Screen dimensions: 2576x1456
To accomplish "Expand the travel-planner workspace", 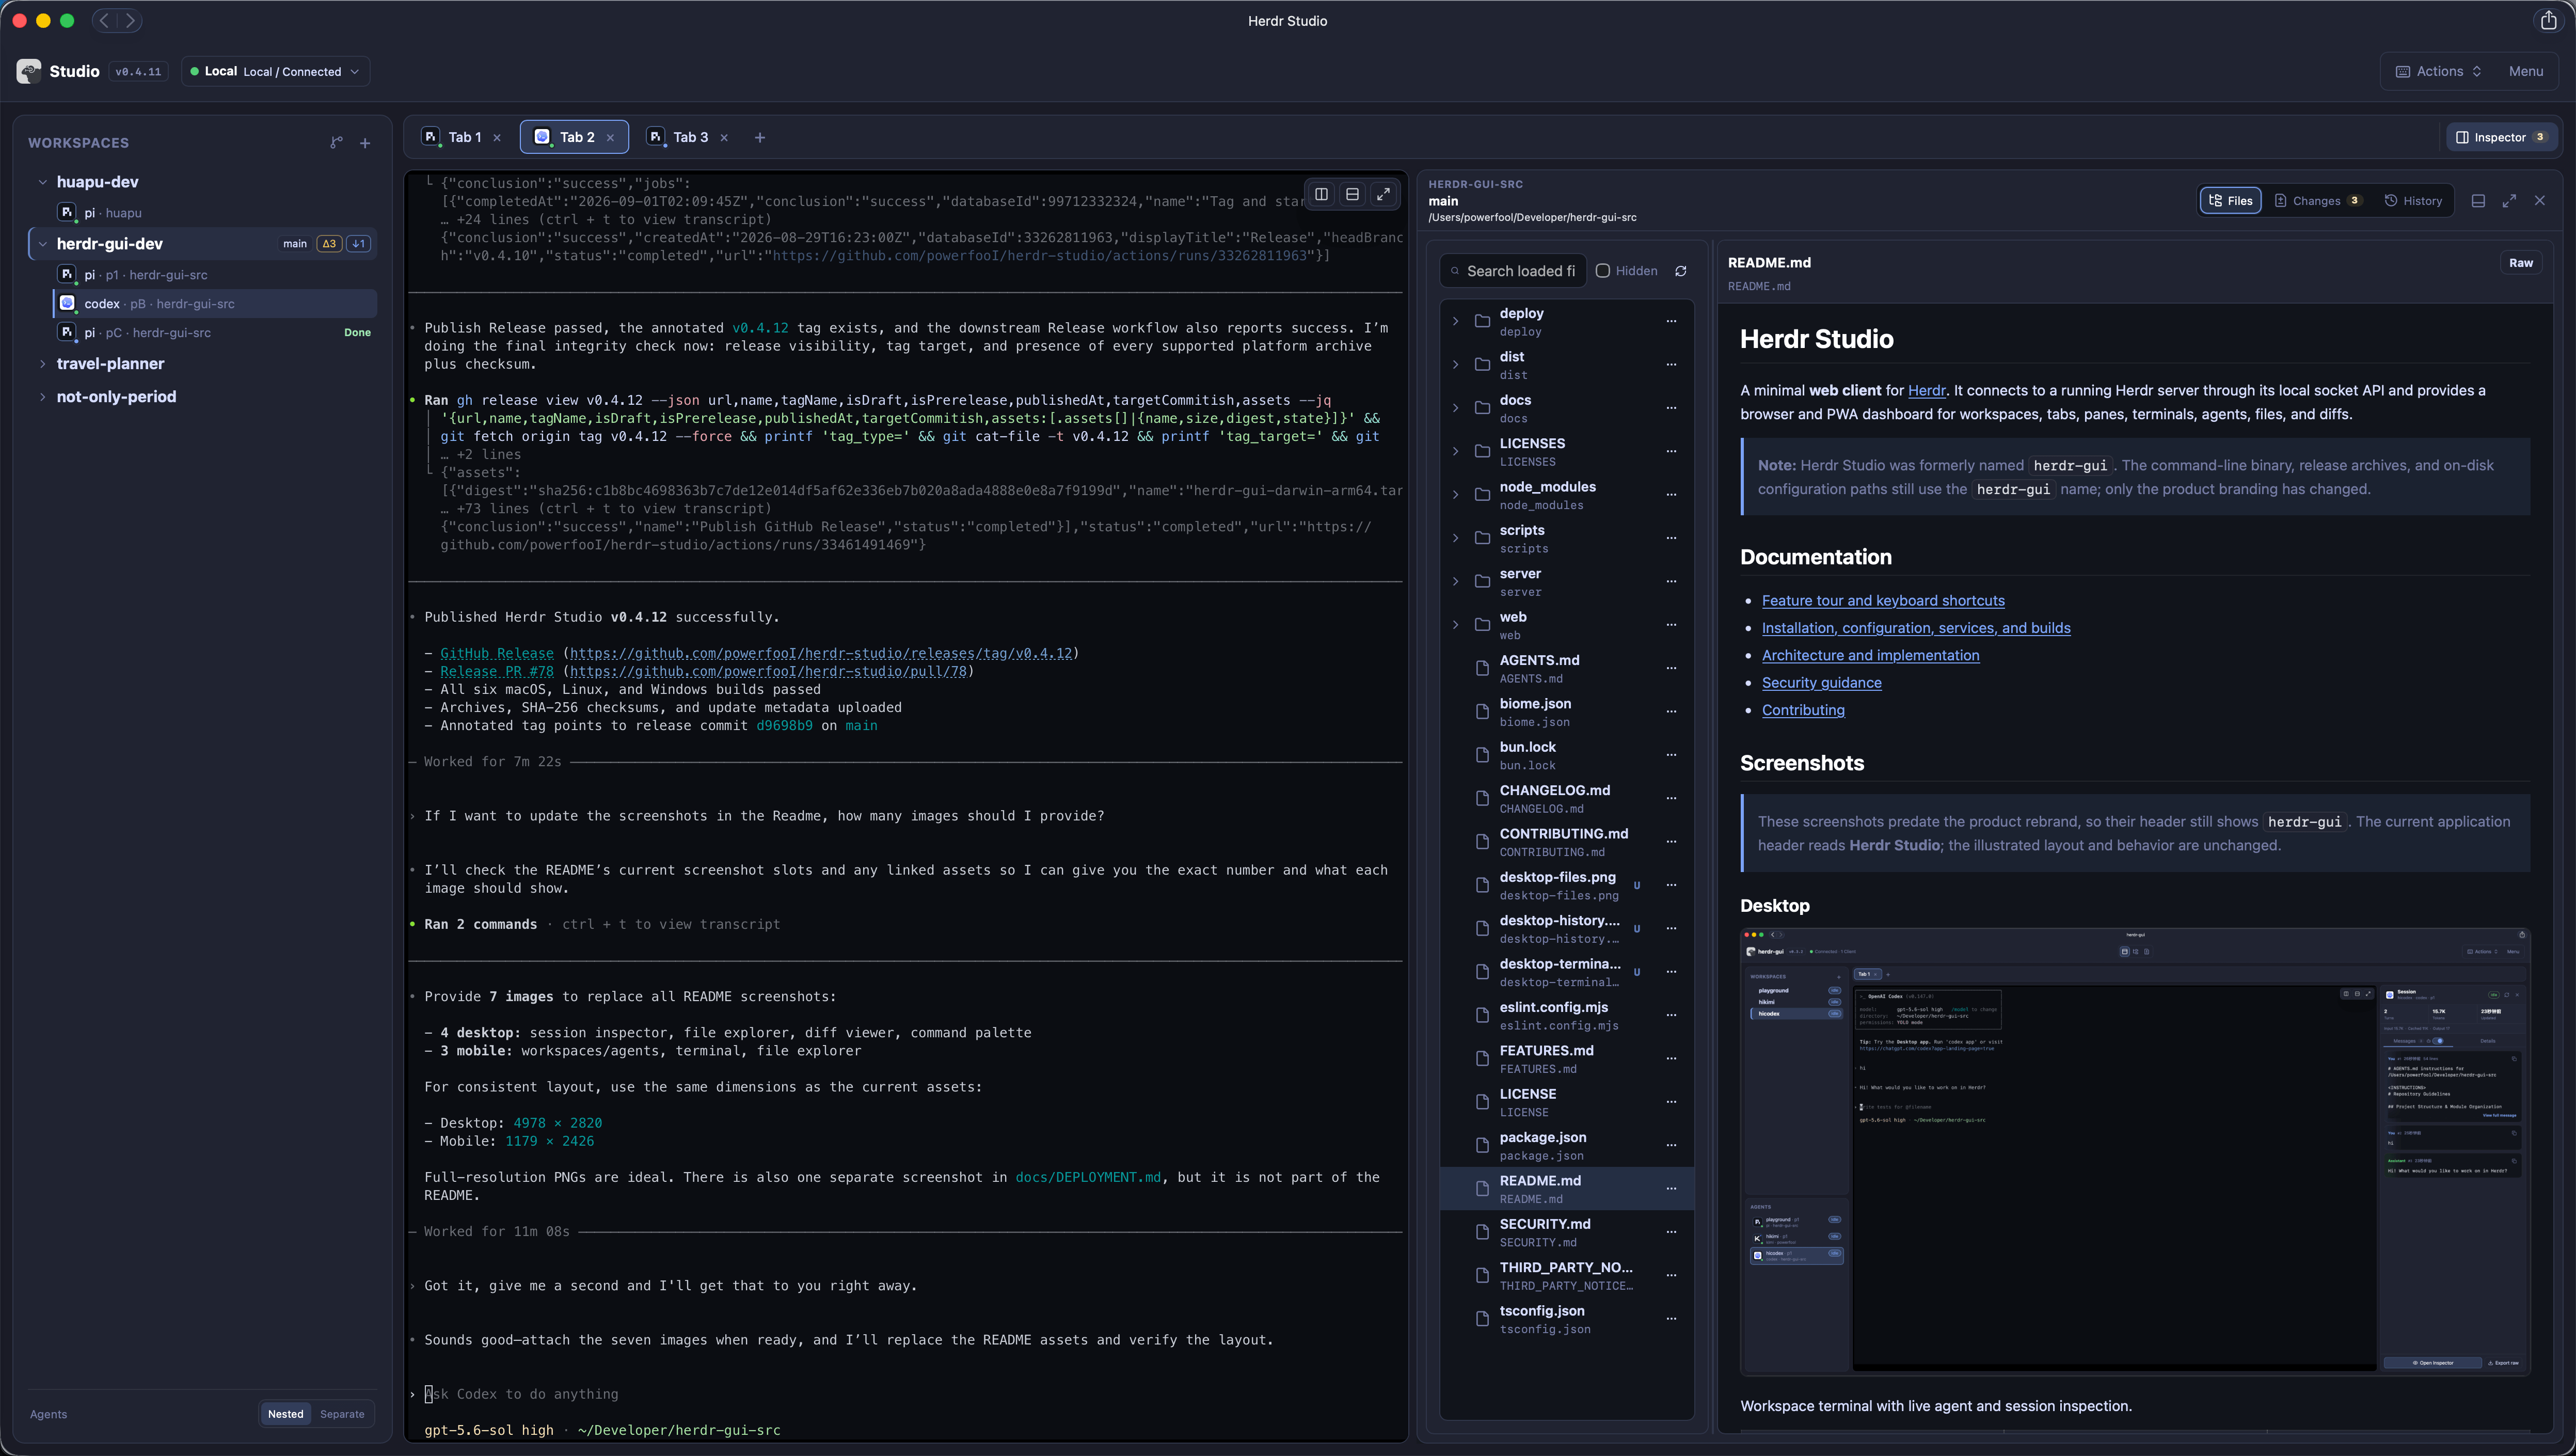I will click(42, 364).
